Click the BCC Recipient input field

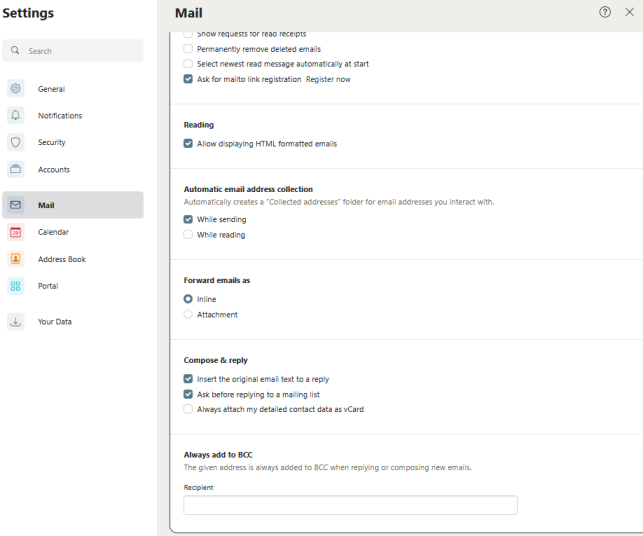coord(350,505)
